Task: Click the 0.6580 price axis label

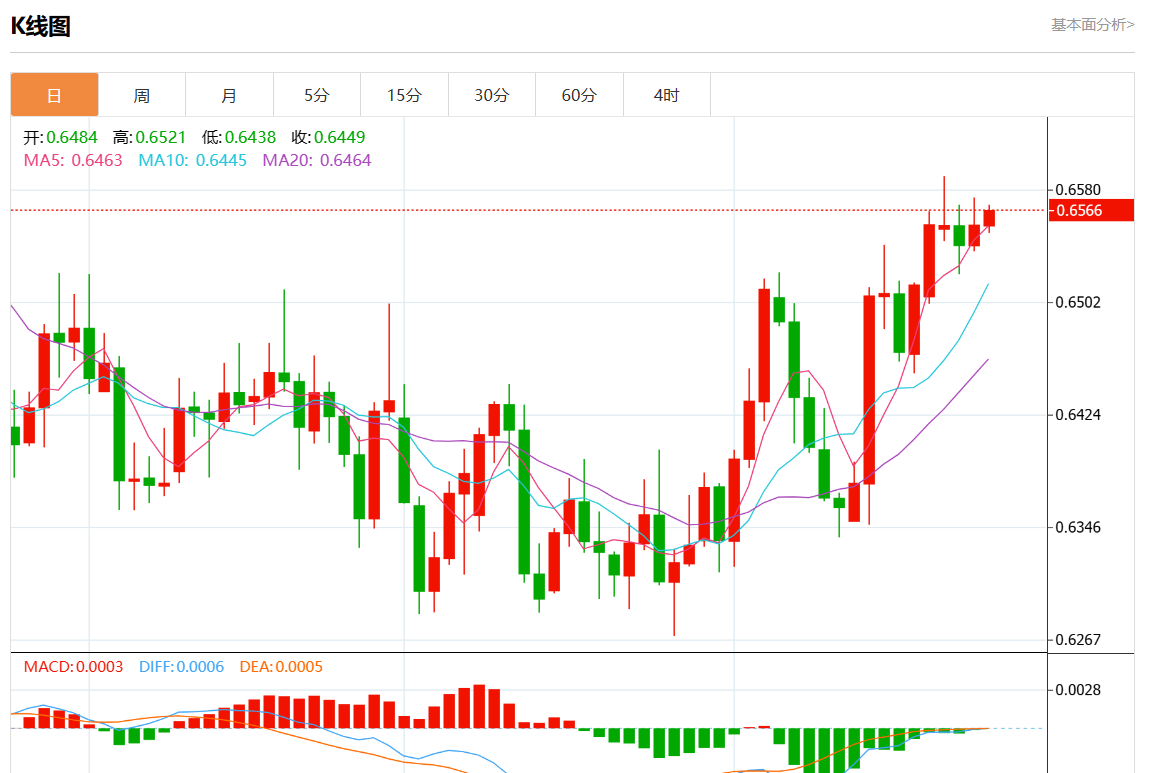Action: click(1078, 189)
